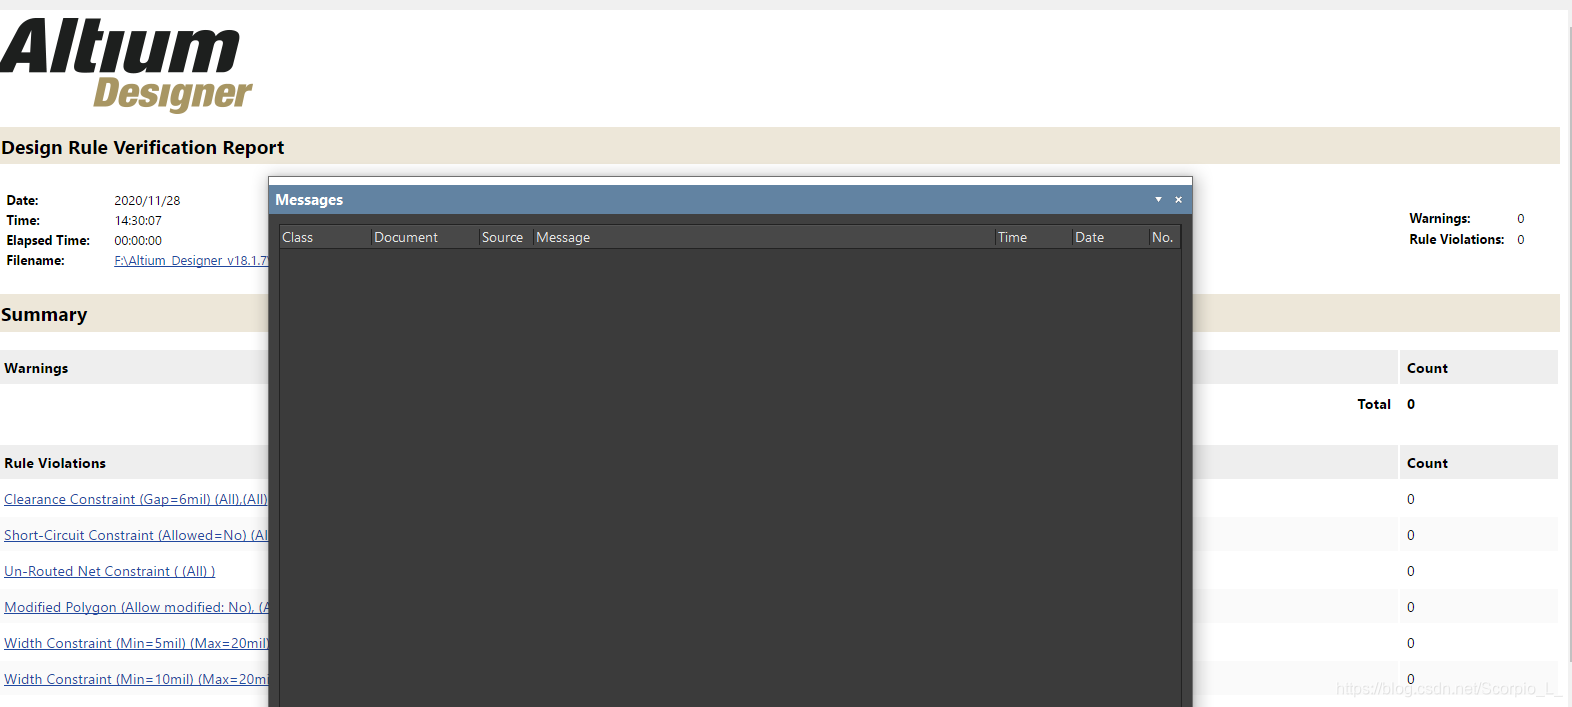Click the top-right Warnings: label
This screenshot has width=1572, height=707.
click(1440, 218)
